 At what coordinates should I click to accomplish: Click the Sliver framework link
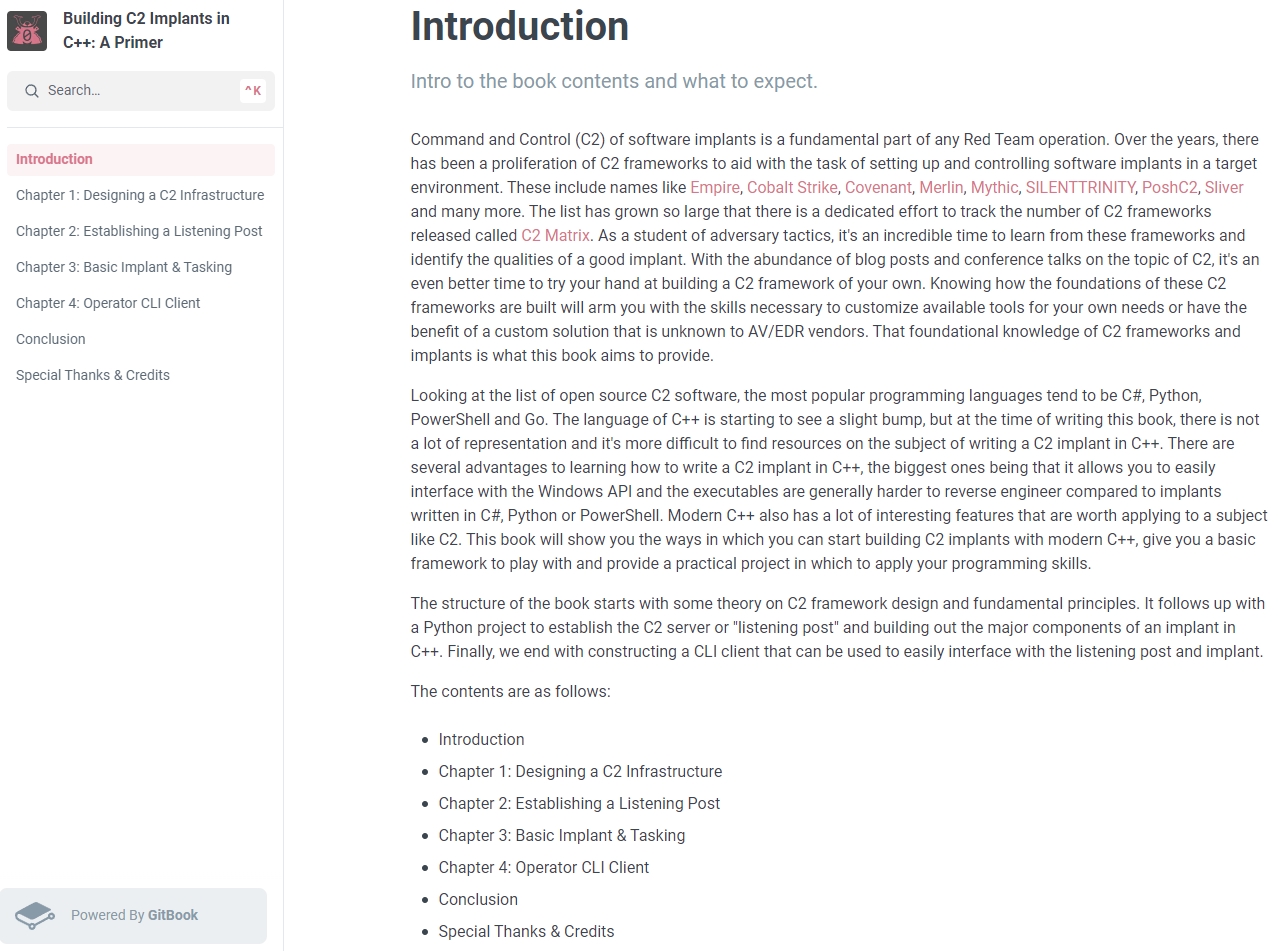[x=1224, y=187]
